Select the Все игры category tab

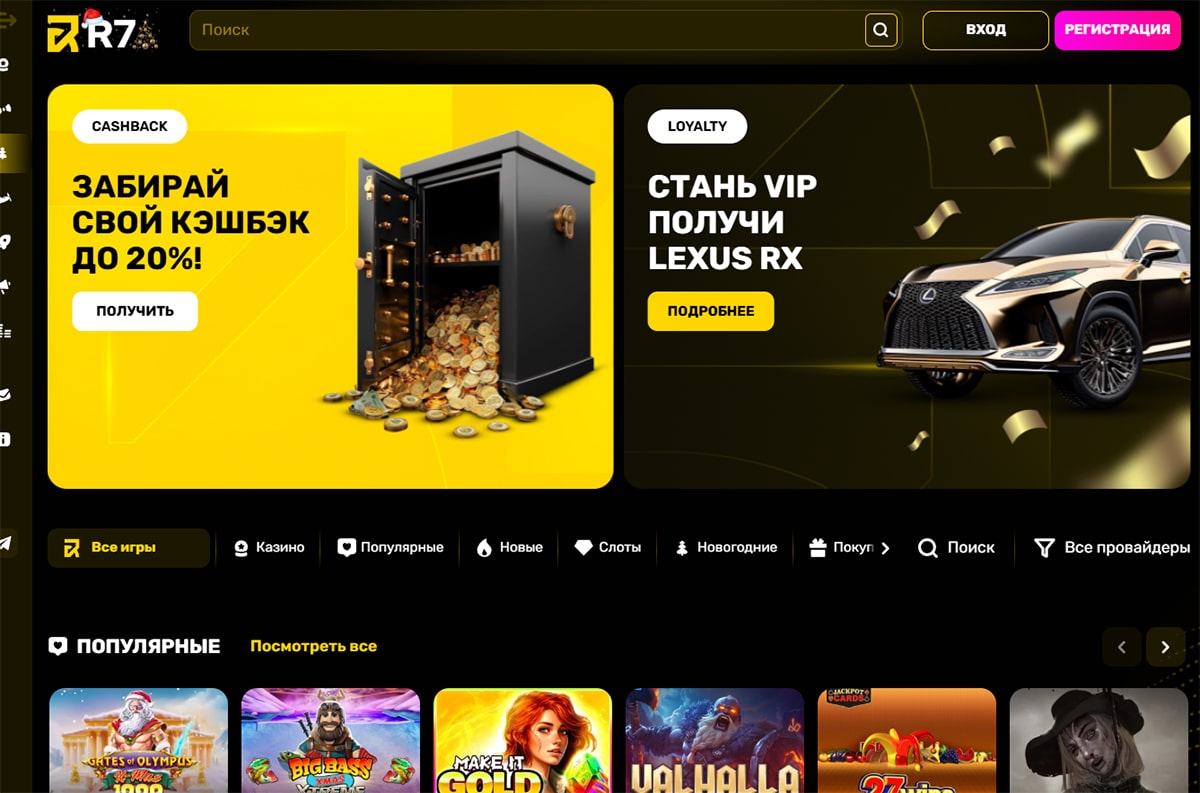point(129,548)
